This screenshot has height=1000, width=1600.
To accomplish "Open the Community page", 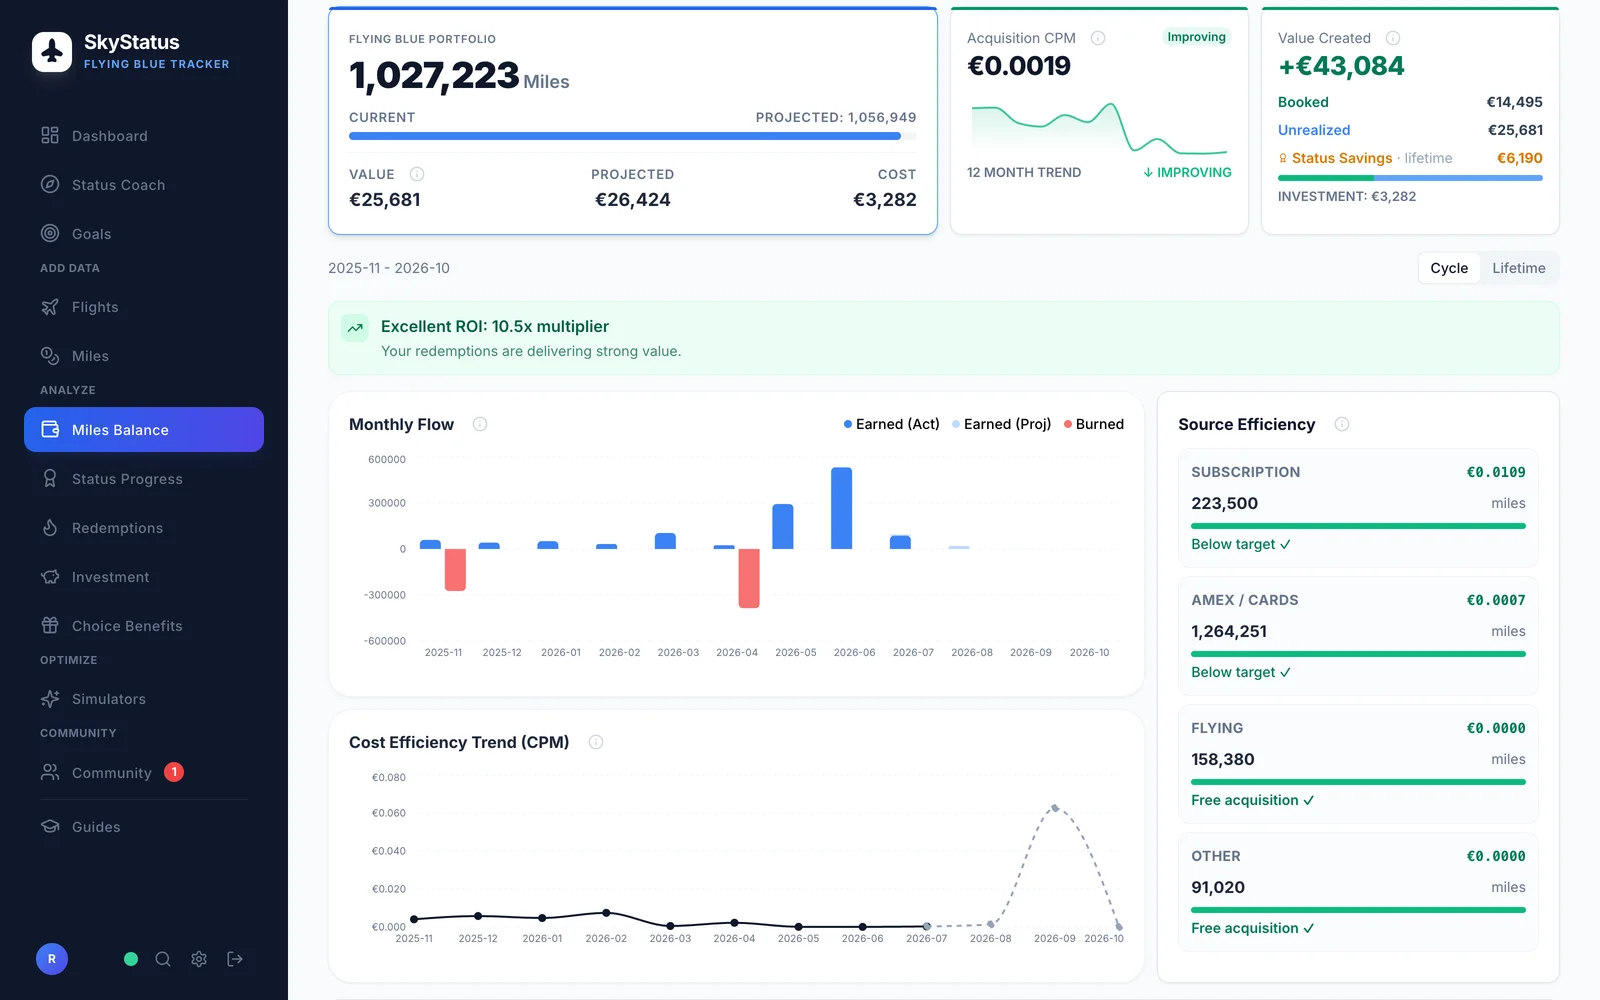I will pyautogui.click(x=144, y=773).
